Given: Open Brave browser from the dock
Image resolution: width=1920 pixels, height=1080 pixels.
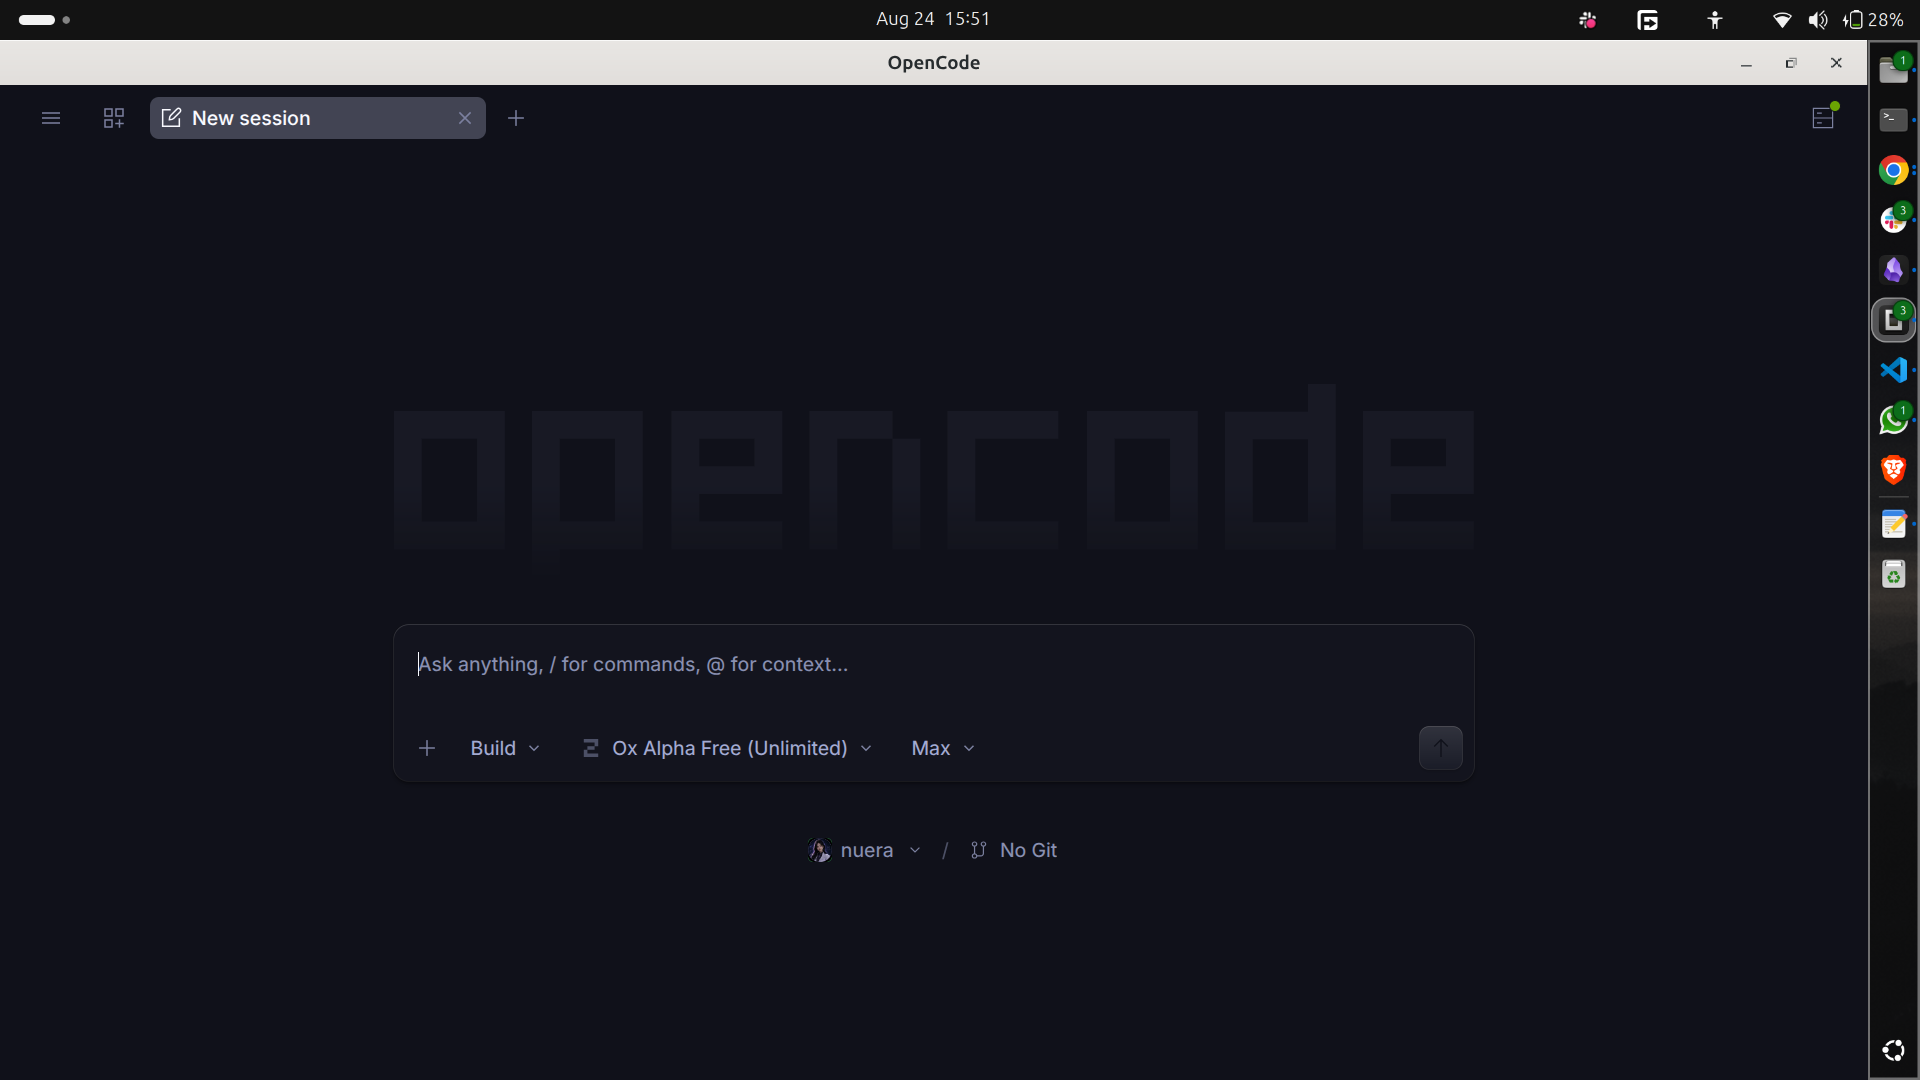Looking at the screenshot, I should 1893,470.
